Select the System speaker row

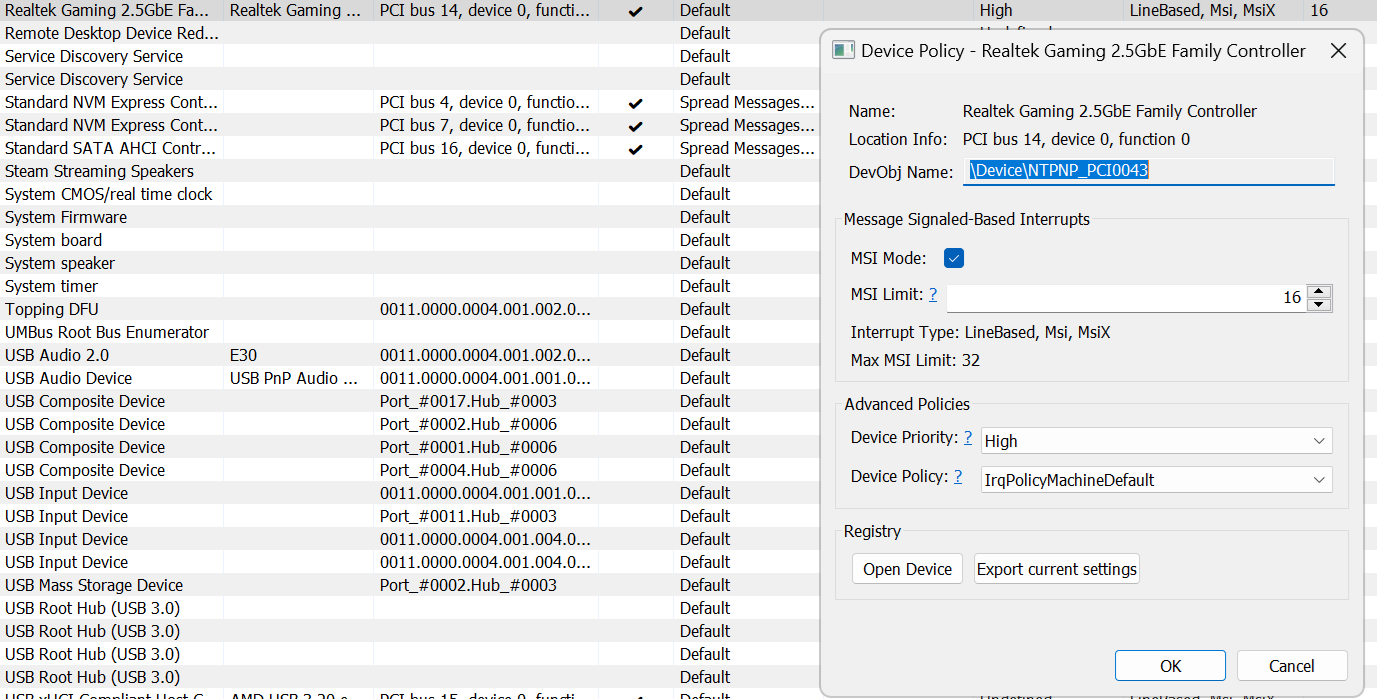pos(410,263)
